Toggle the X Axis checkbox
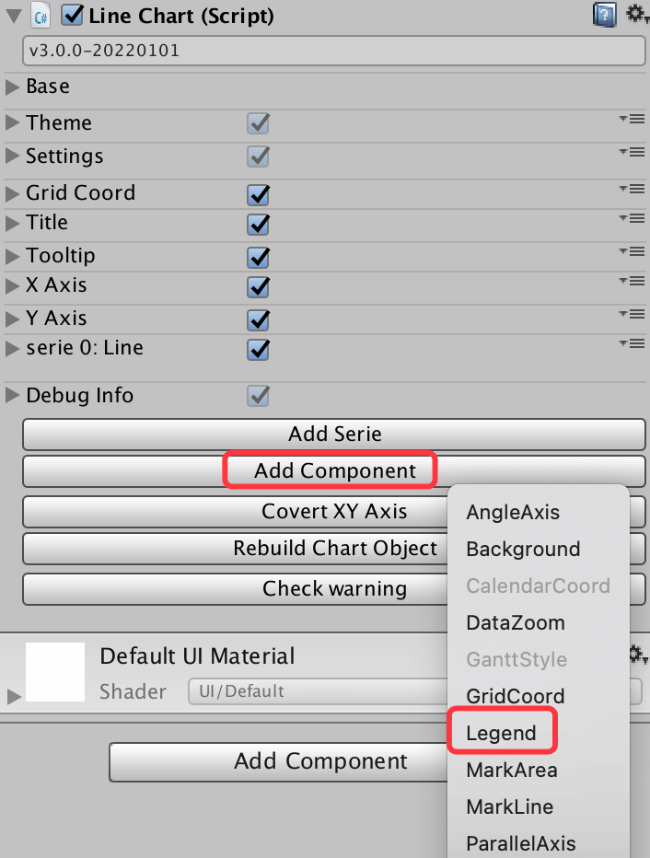This screenshot has height=858, width=650. [259, 287]
